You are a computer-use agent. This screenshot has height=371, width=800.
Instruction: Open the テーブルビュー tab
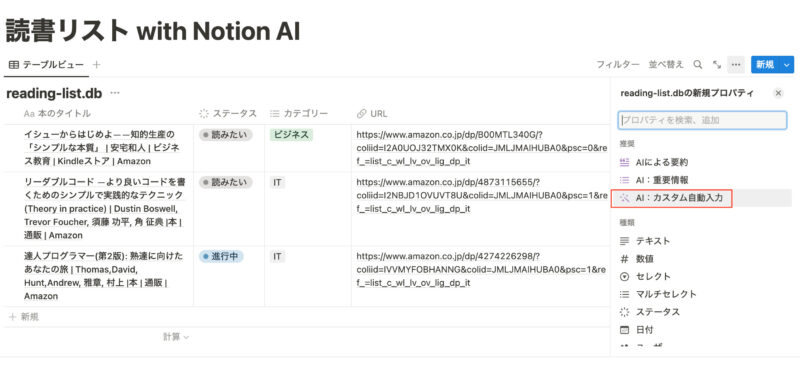coord(46,65)
